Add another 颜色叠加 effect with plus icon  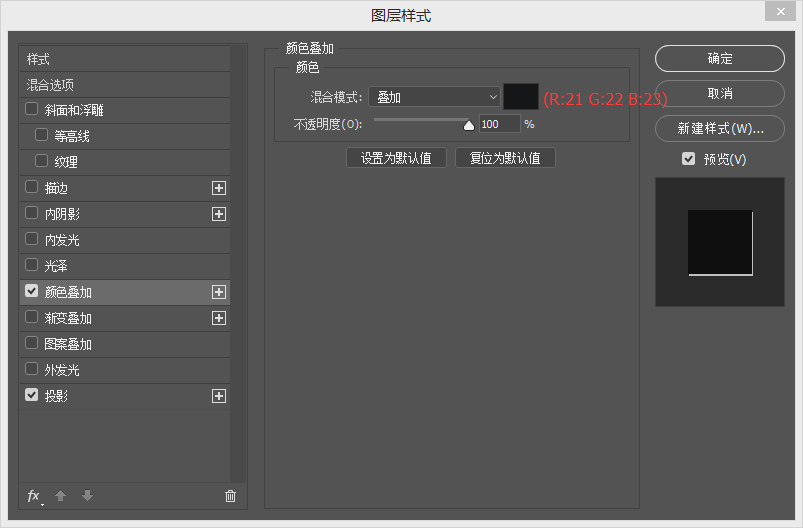click(219, 292)
